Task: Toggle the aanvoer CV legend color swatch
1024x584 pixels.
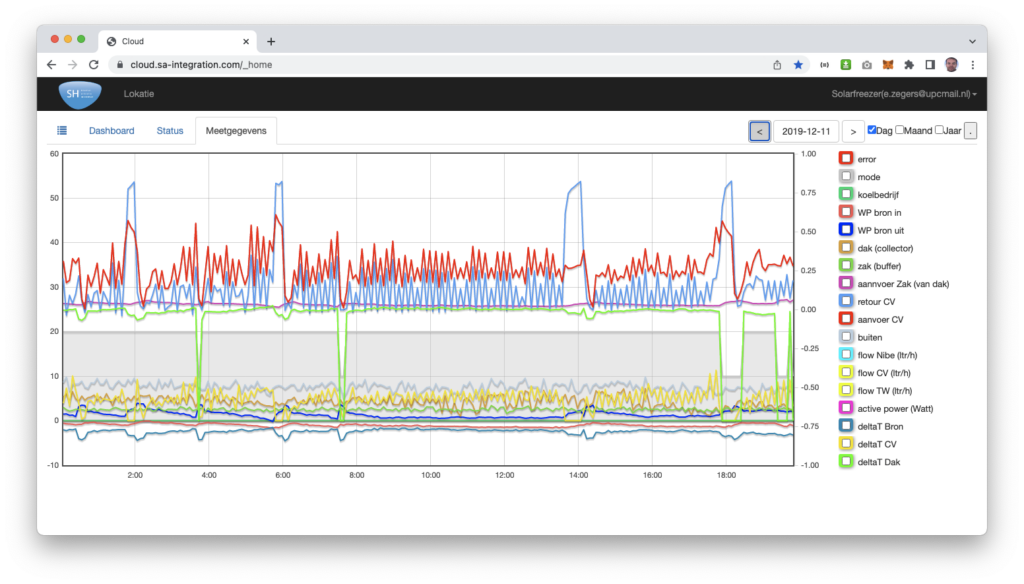Action: click(x=845, y=319)
